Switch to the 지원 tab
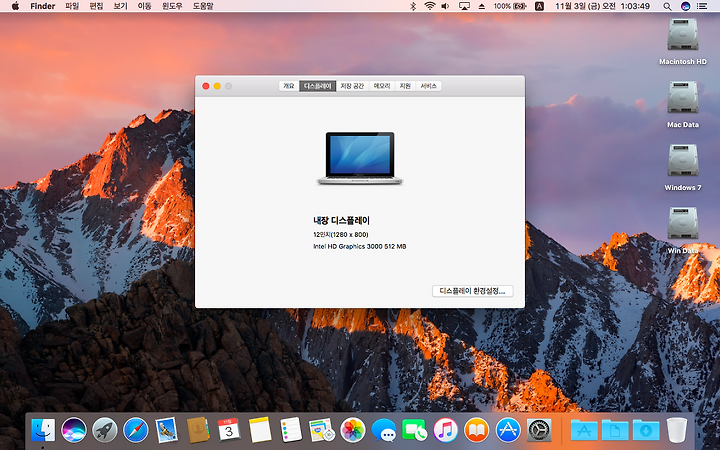Image resolution: width=720 pixels, height=450 pixels. [405, 86]
